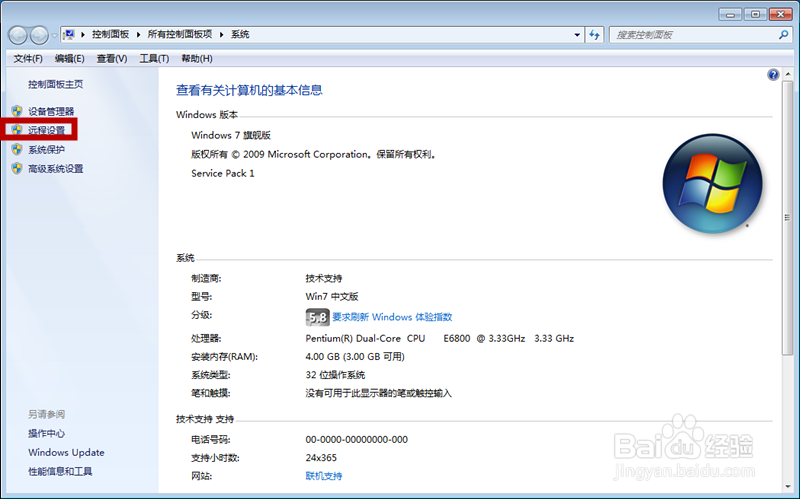Go to 控制面板主页 link
The width and height of the screenshot is (800, 499).
[55, 84]
